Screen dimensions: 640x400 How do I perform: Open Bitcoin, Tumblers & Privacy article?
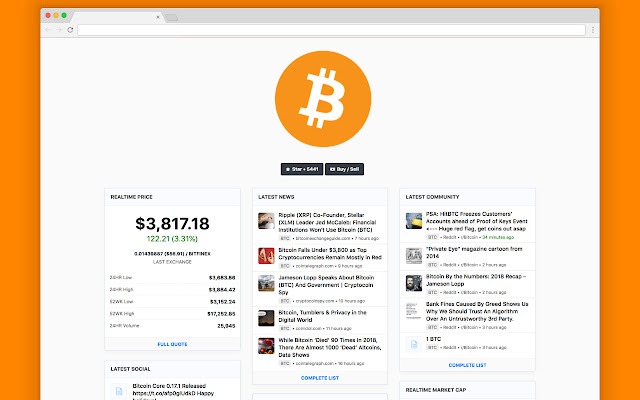(x=322, y=316)
